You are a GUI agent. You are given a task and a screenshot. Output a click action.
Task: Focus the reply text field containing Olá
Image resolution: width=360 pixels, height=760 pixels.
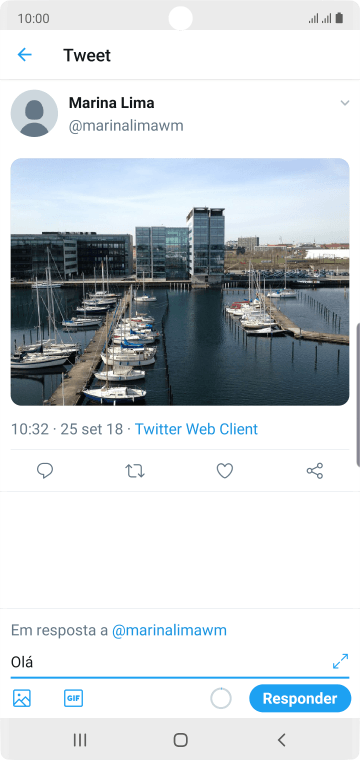[x=170, y=662]
